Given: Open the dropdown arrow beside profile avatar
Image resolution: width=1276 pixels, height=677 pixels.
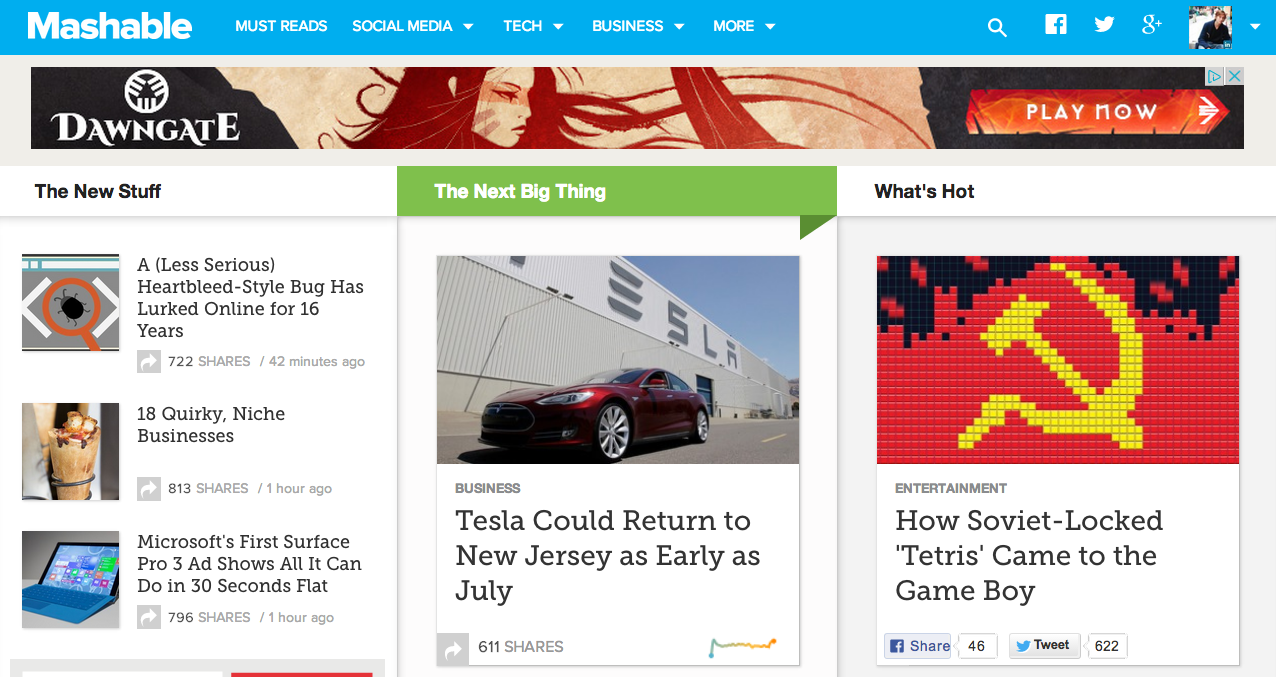Looking at the screenshot, I should coord(1255,27).
